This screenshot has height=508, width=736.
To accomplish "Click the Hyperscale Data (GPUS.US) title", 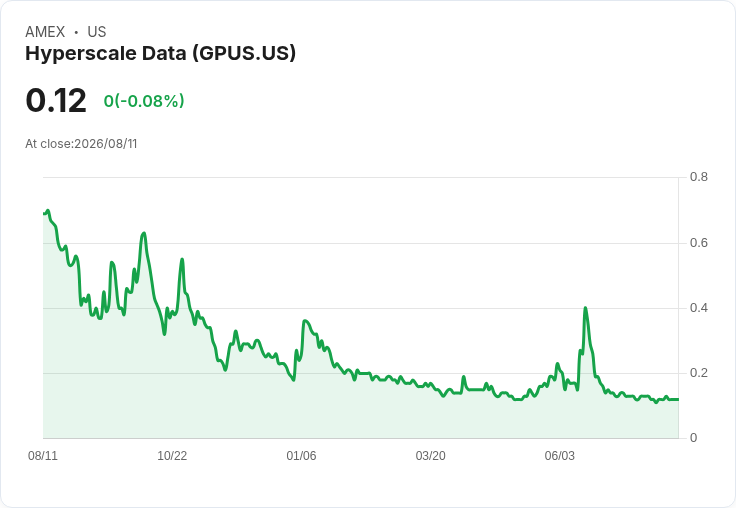I will pyautogui.click(x=161, y=54).
